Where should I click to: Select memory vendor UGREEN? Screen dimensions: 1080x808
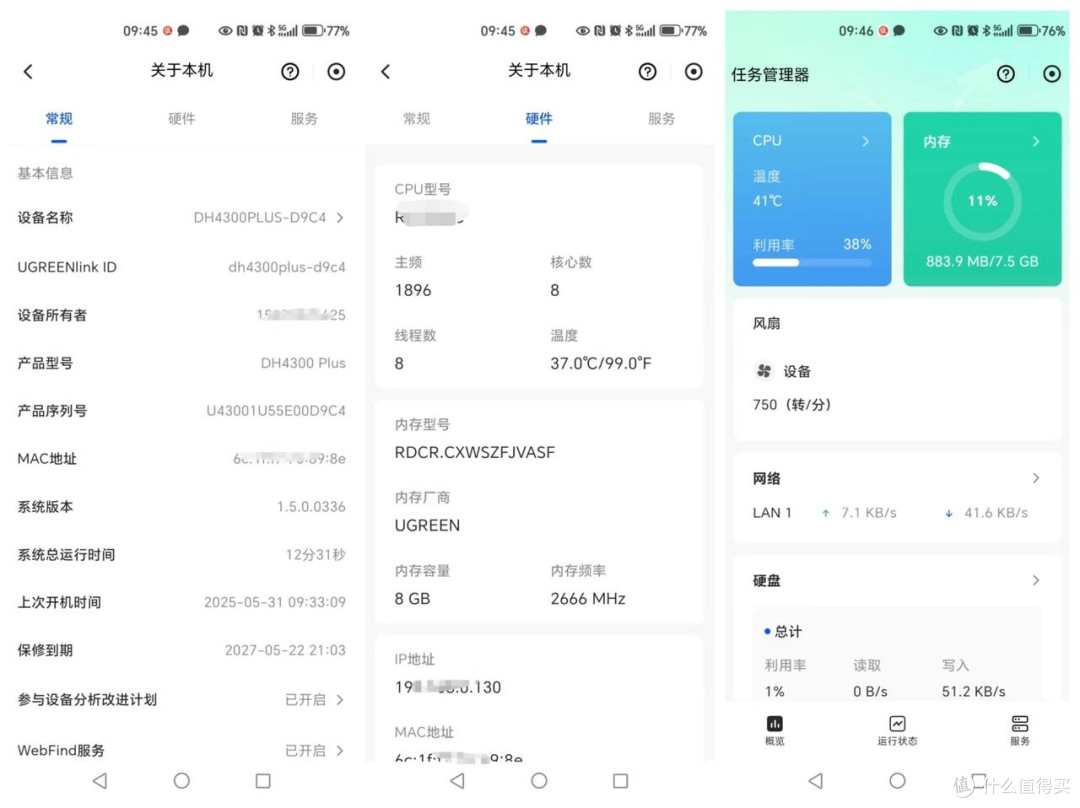pos(427,526)
